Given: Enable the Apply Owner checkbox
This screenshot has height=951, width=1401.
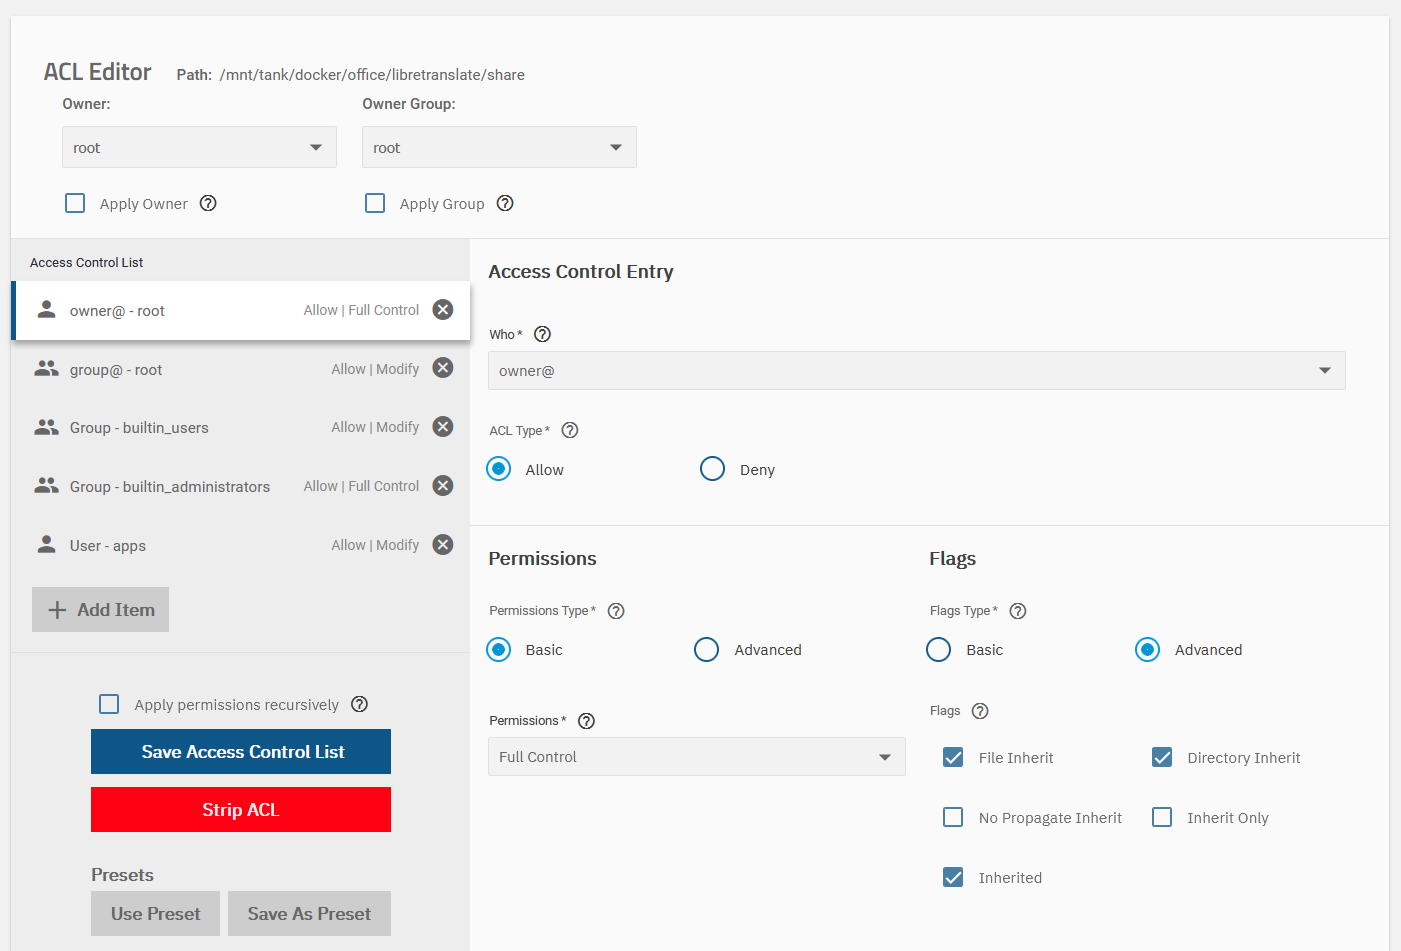Looking at the screenshot, I should [x=75, y=202].
